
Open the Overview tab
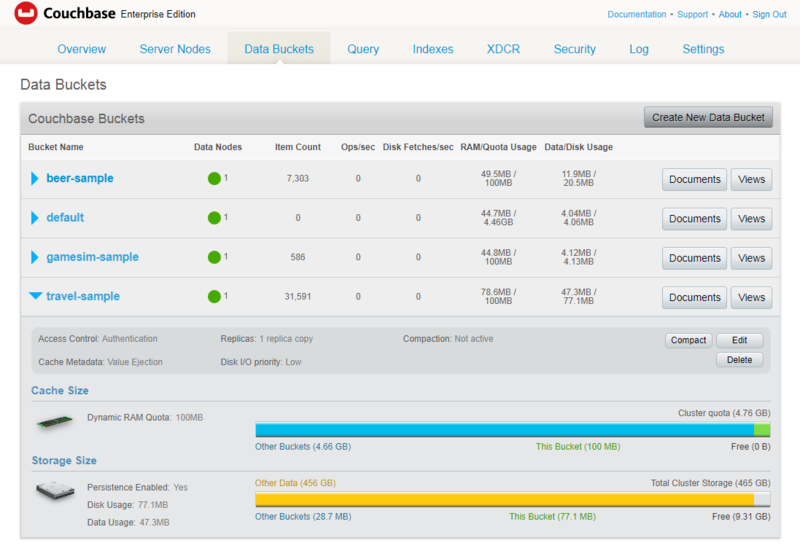82,49
